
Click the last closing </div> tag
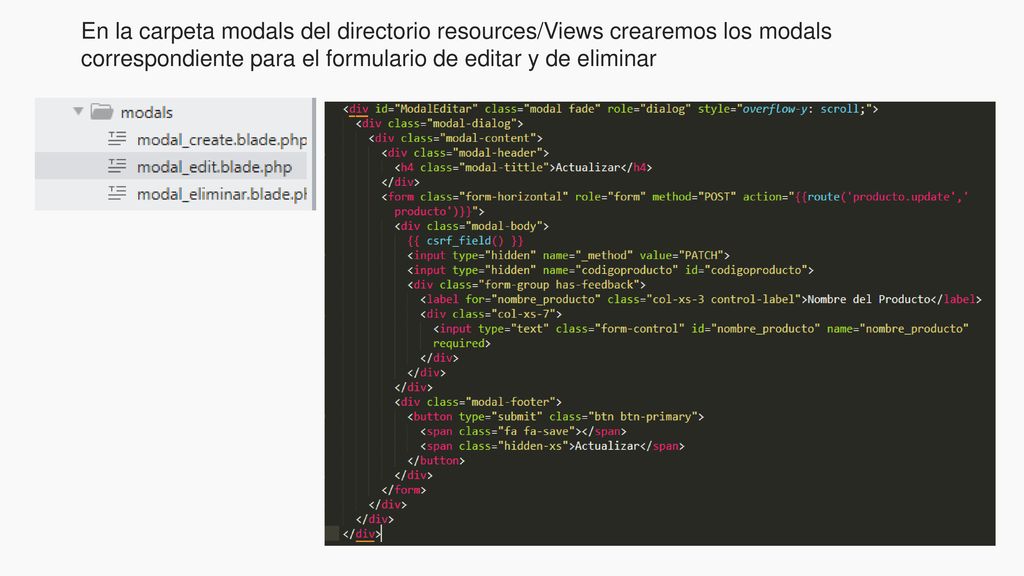(362, 534)
